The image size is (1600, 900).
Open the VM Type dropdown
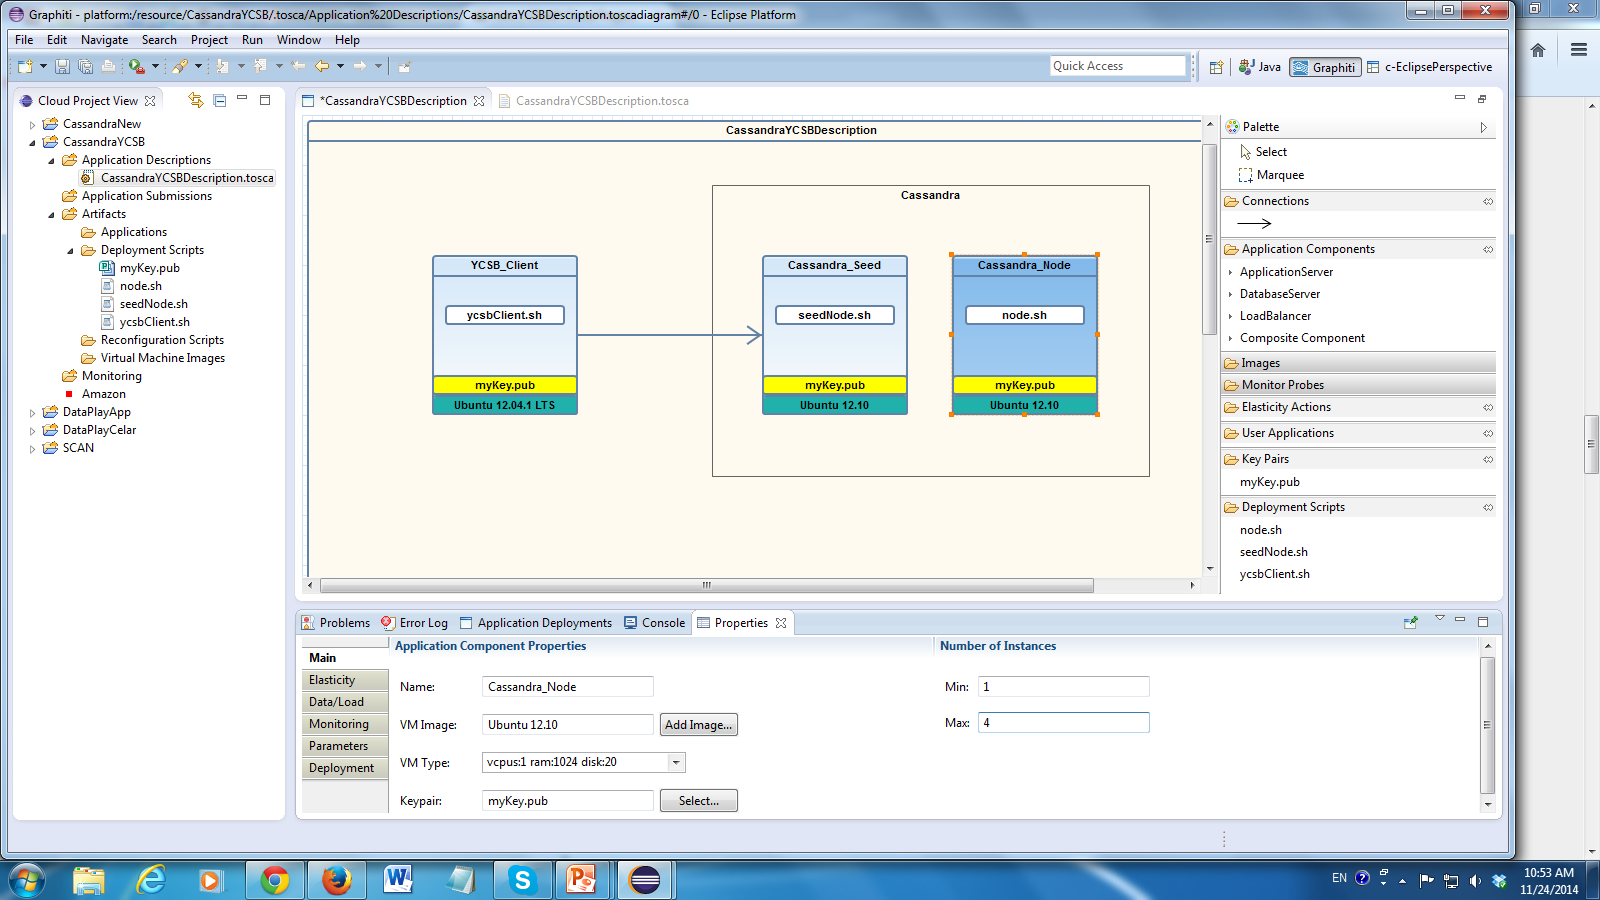677,762
